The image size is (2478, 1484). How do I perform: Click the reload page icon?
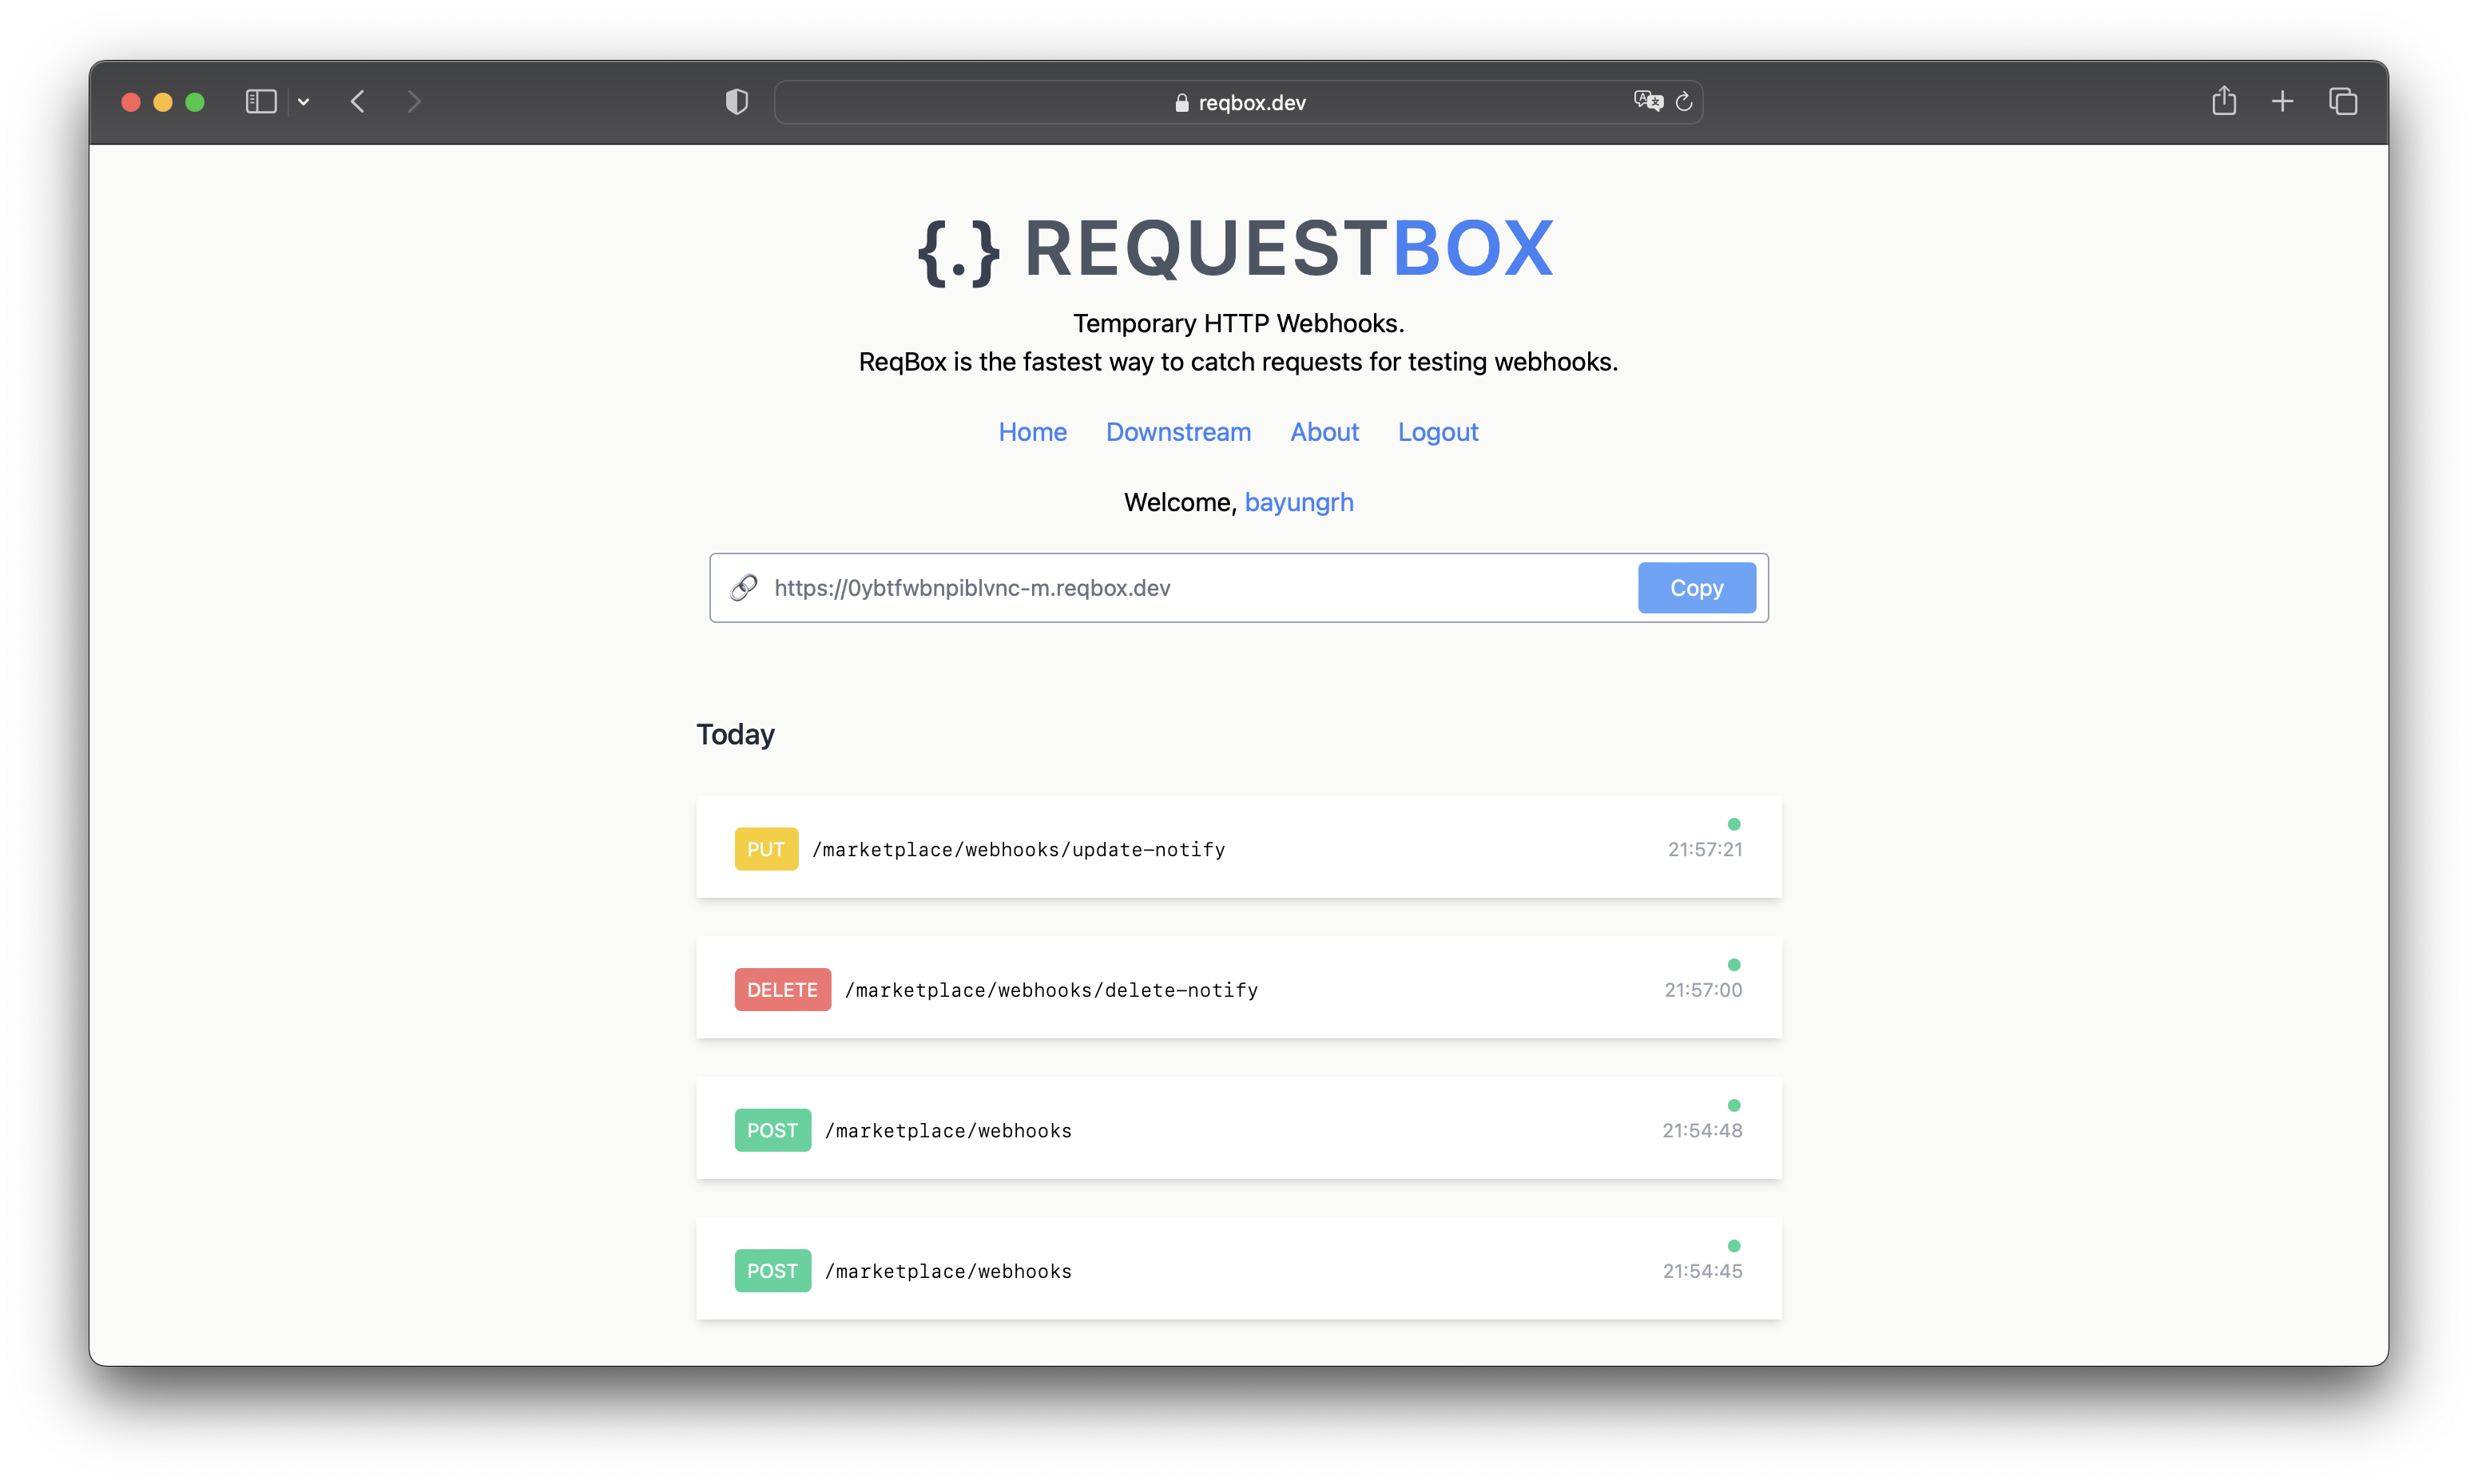[1684, 101]
